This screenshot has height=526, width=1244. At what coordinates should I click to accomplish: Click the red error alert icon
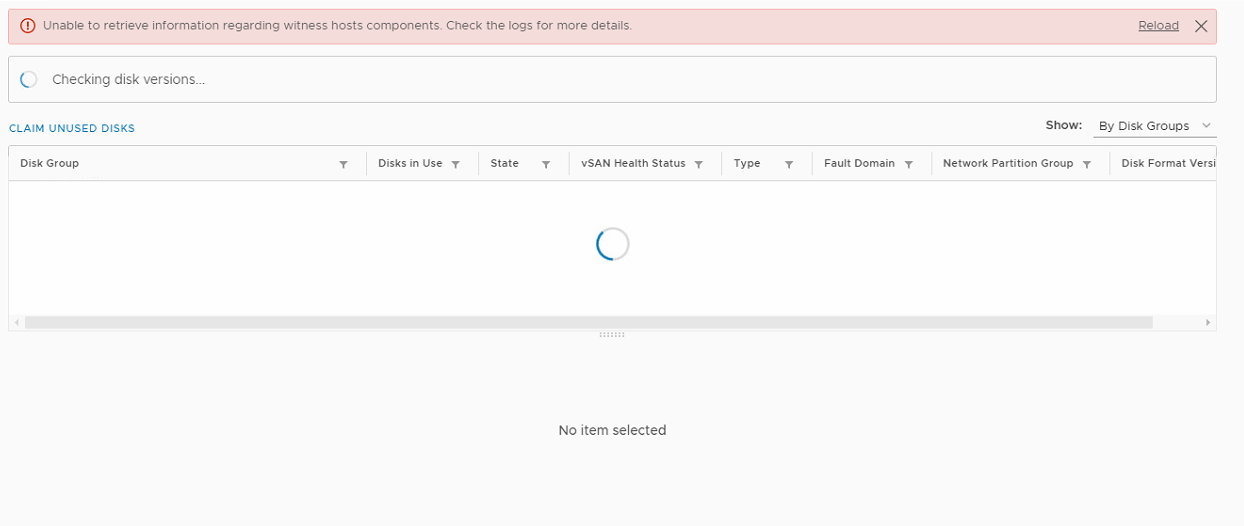click(27, 26)
